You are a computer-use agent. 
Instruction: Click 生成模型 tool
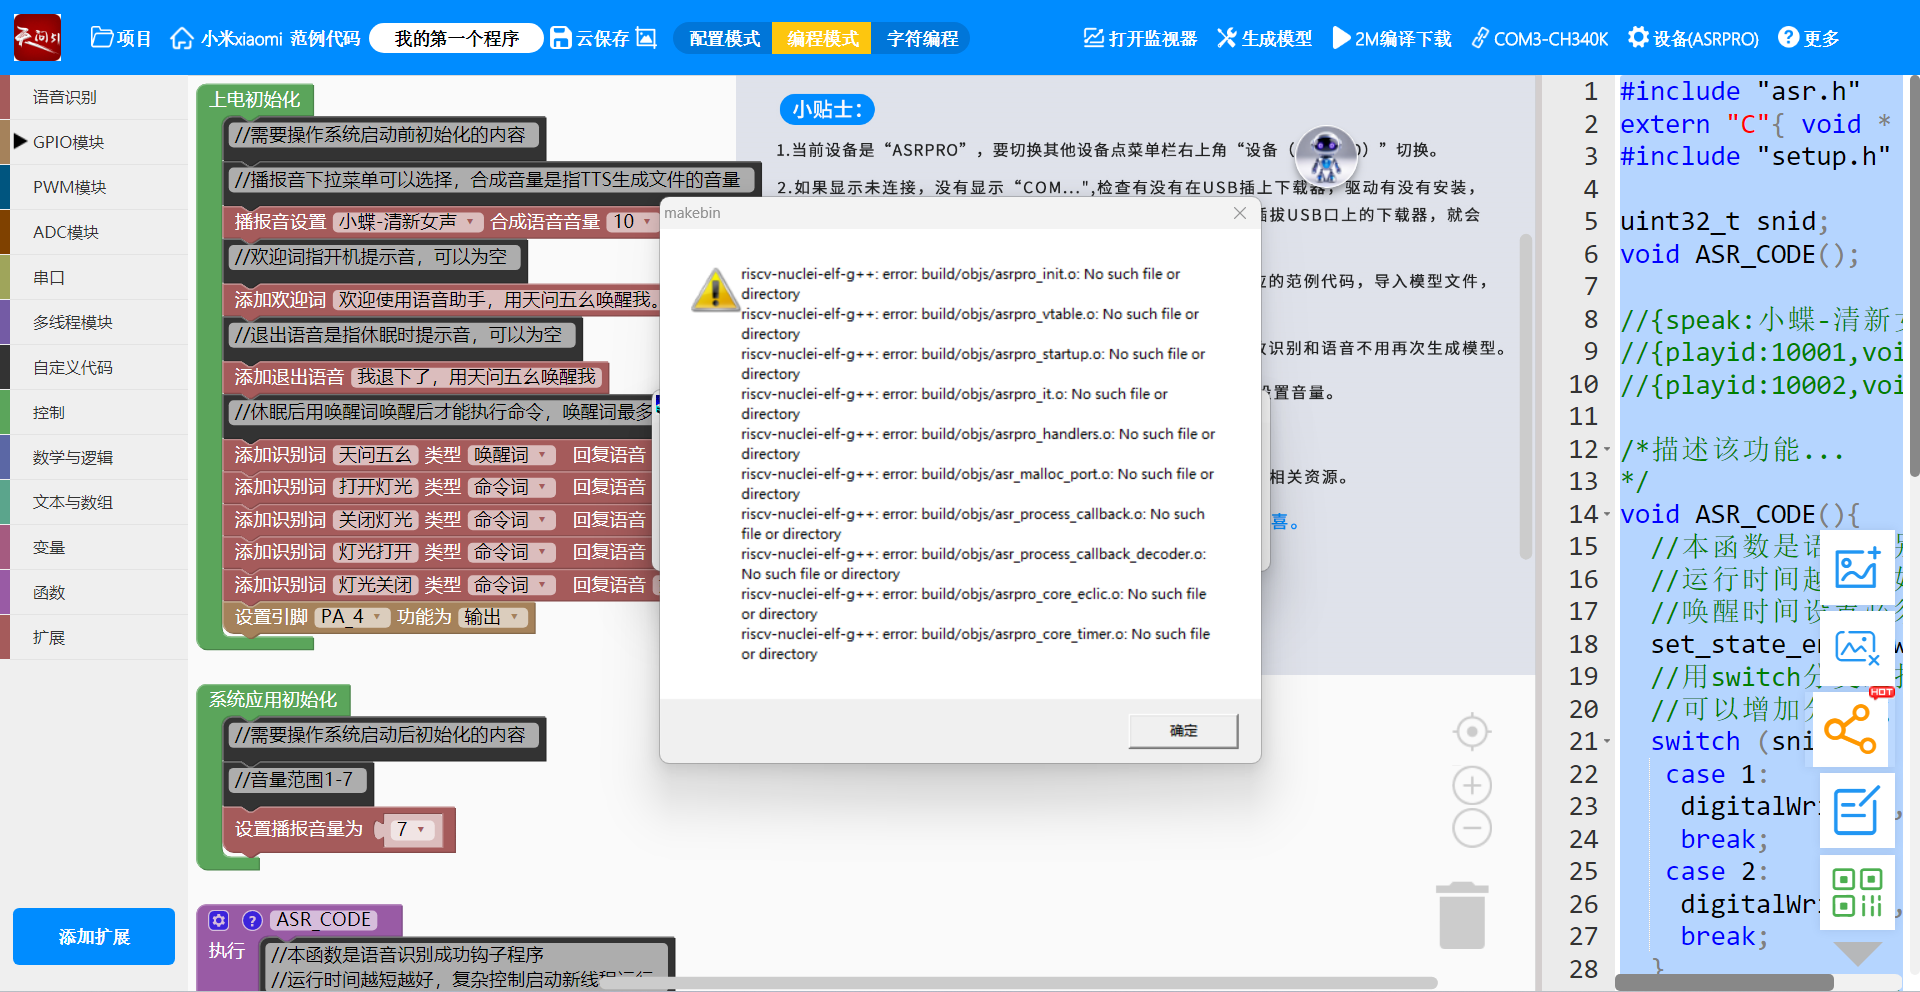tap(1264, 38)
